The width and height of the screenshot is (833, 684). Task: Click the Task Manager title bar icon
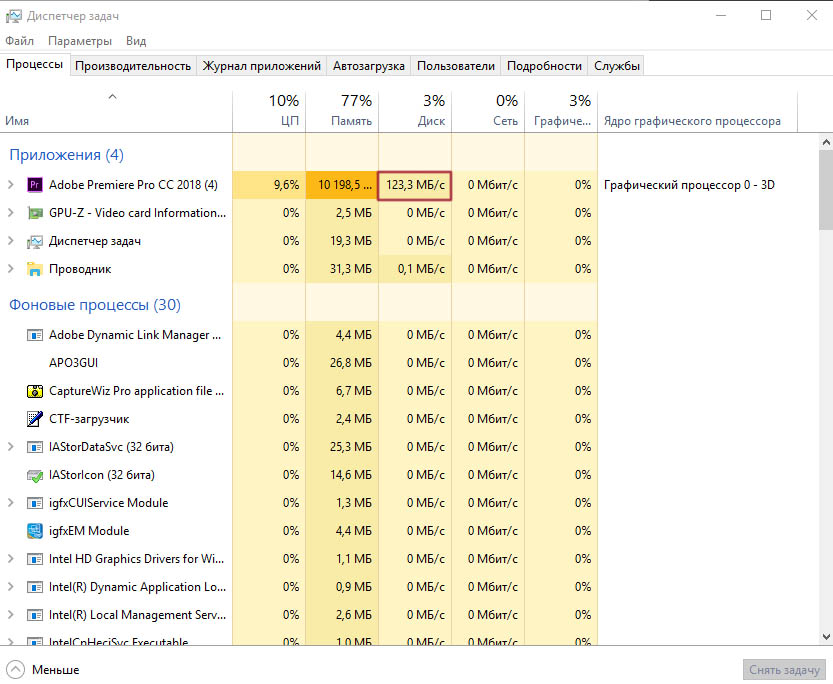pos(13,16)
